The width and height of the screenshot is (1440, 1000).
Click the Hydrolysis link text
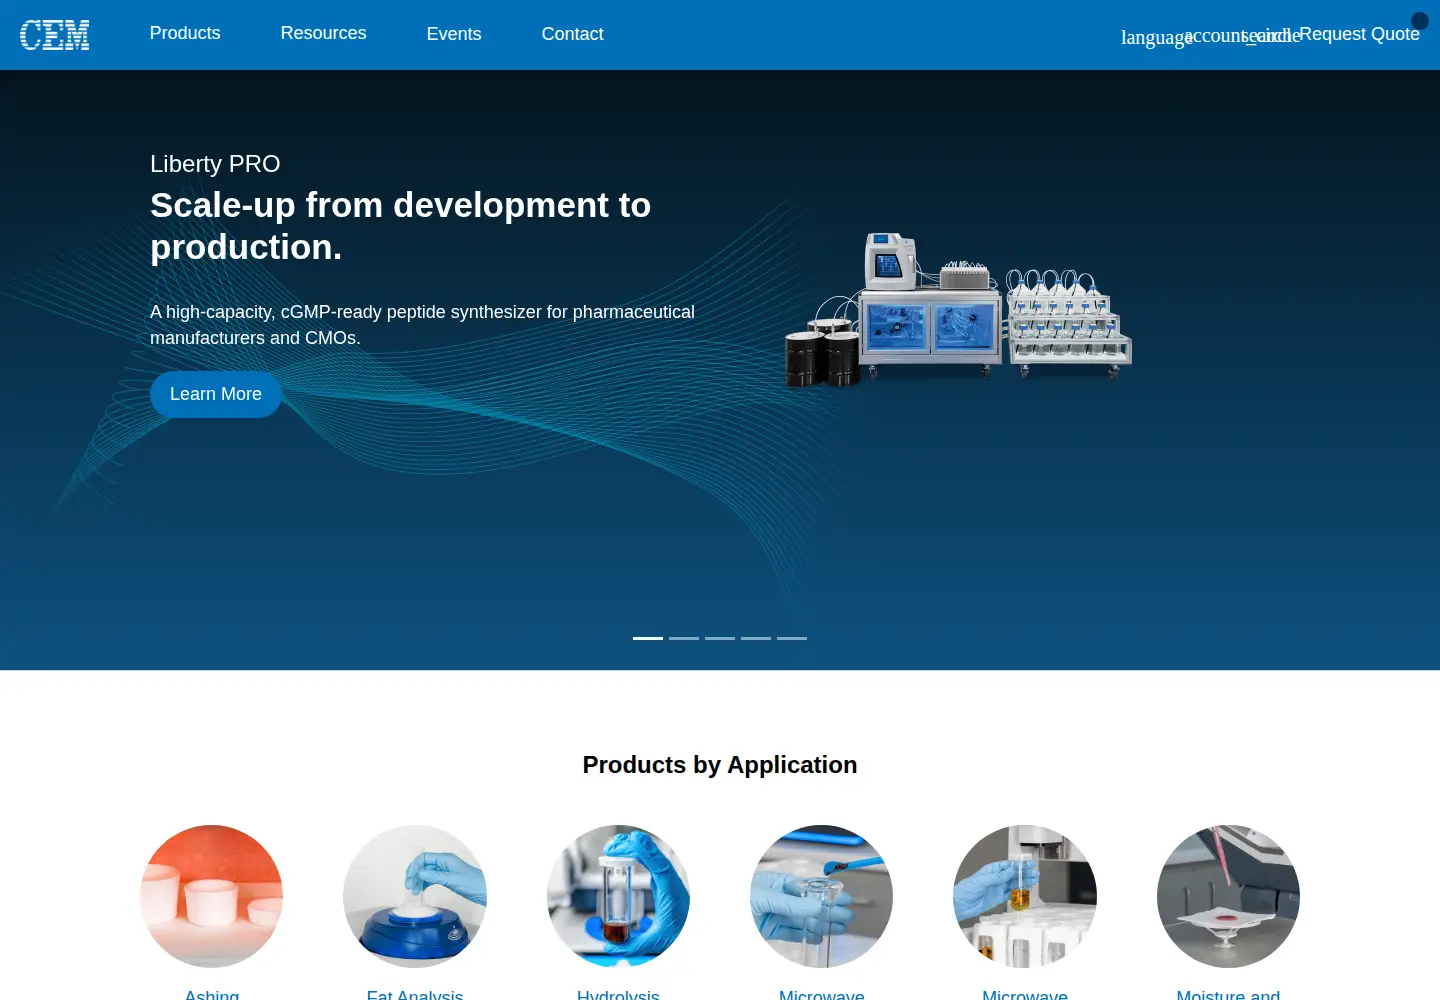point(618,994)
